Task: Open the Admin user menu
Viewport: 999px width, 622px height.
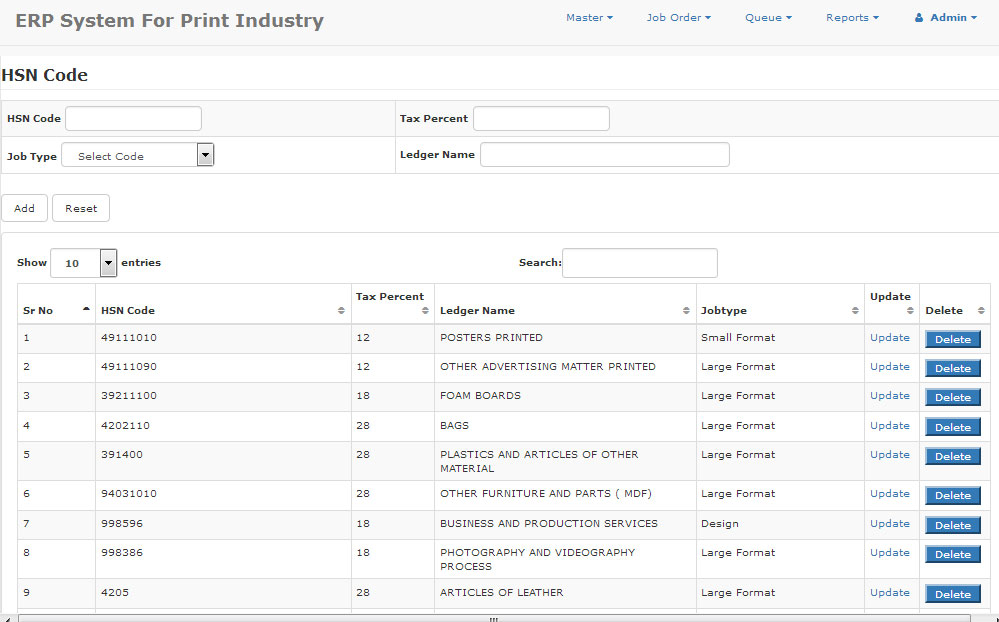Action: (945, 18)
